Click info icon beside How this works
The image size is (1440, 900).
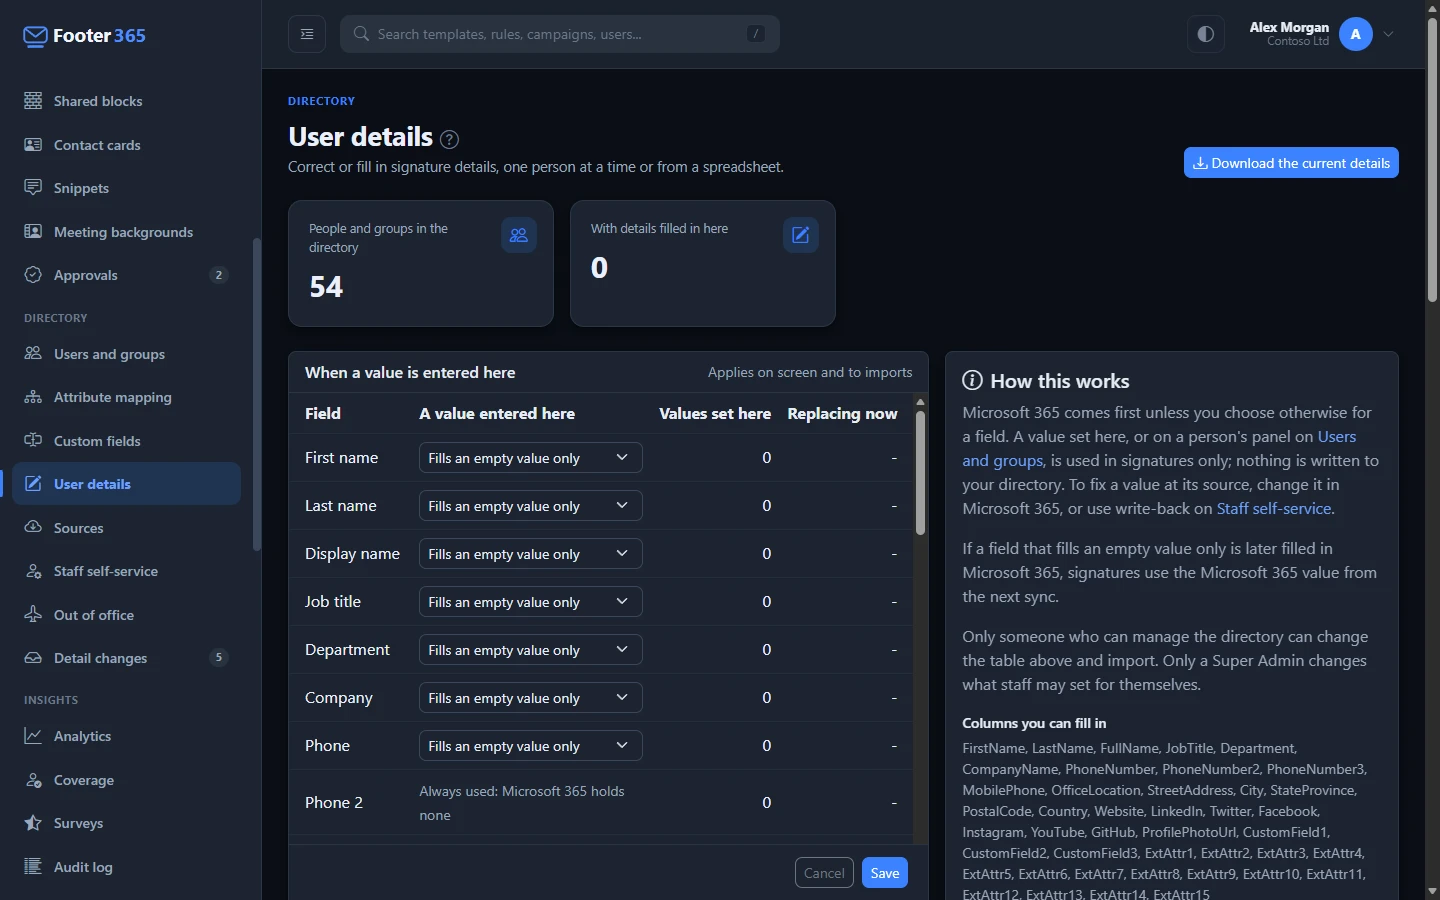tap(972, 381)
